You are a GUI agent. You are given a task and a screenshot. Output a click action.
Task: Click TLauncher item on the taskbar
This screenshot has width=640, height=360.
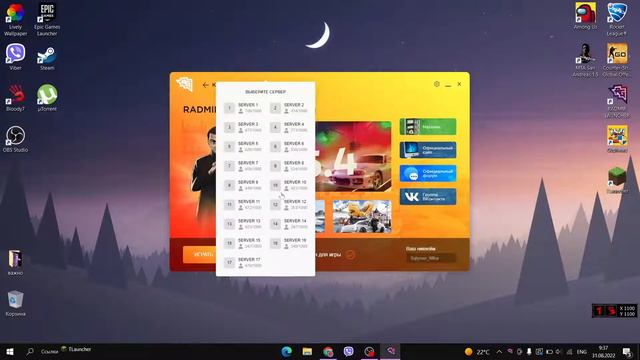pos(76,349)
